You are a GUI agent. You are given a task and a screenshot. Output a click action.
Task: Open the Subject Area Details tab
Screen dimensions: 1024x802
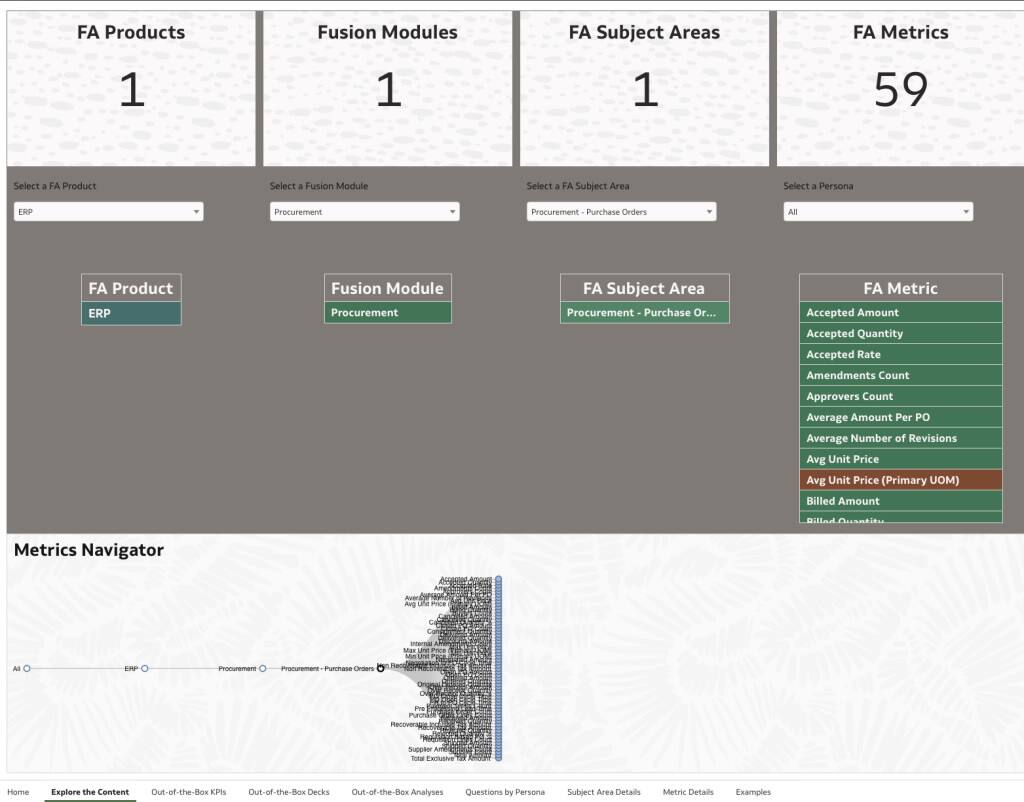coord(603,791)
